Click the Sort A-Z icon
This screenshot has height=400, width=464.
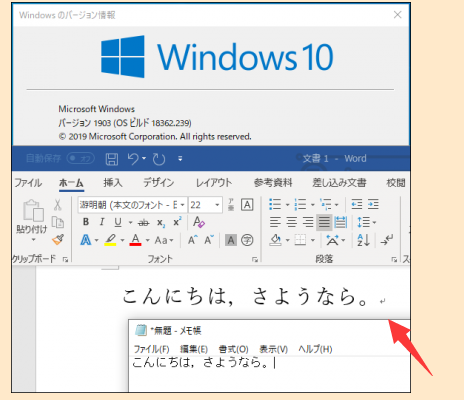click(x=363, y=240)
